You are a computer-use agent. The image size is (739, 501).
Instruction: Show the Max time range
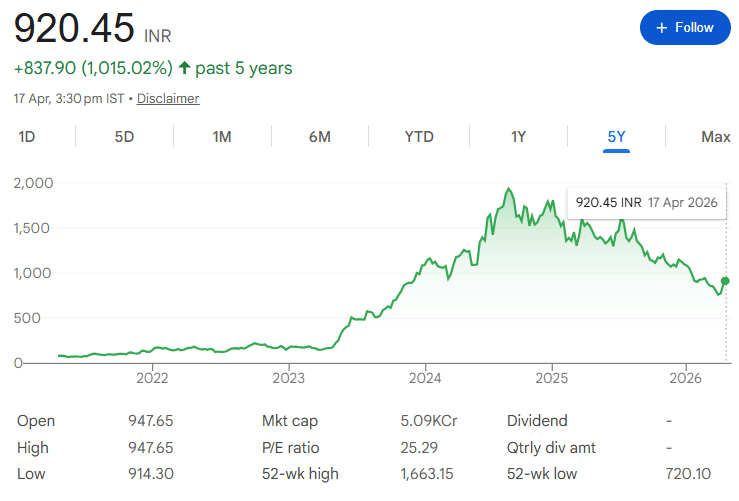click(715, 137)
